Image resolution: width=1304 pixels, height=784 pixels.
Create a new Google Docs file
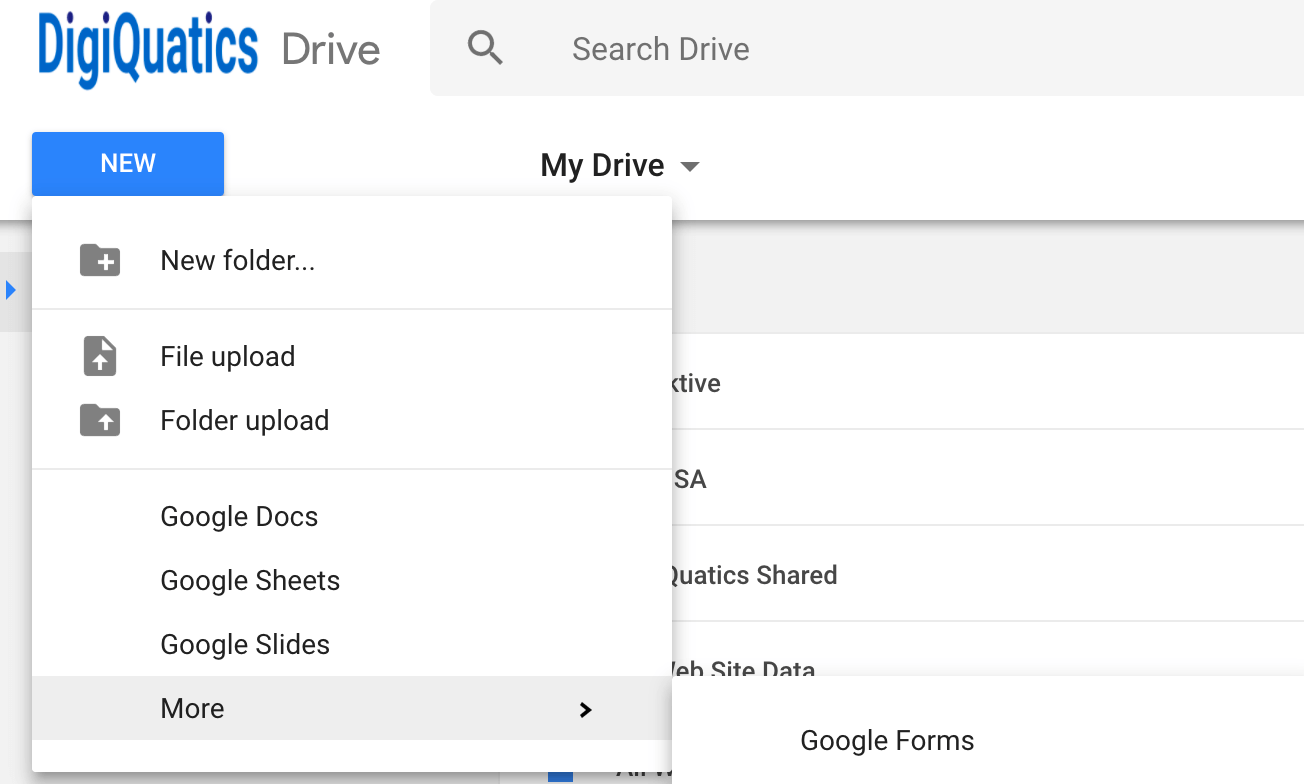pyautogui.click(x=352, y=517)
